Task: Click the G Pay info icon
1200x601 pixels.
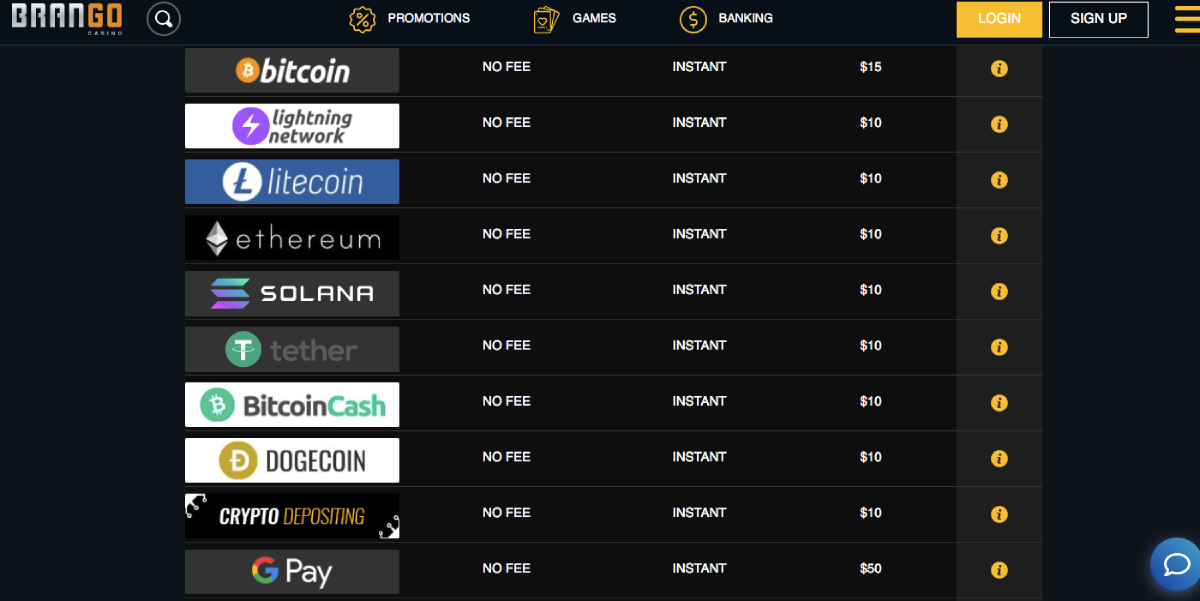Action: click(x=998, y=570)
